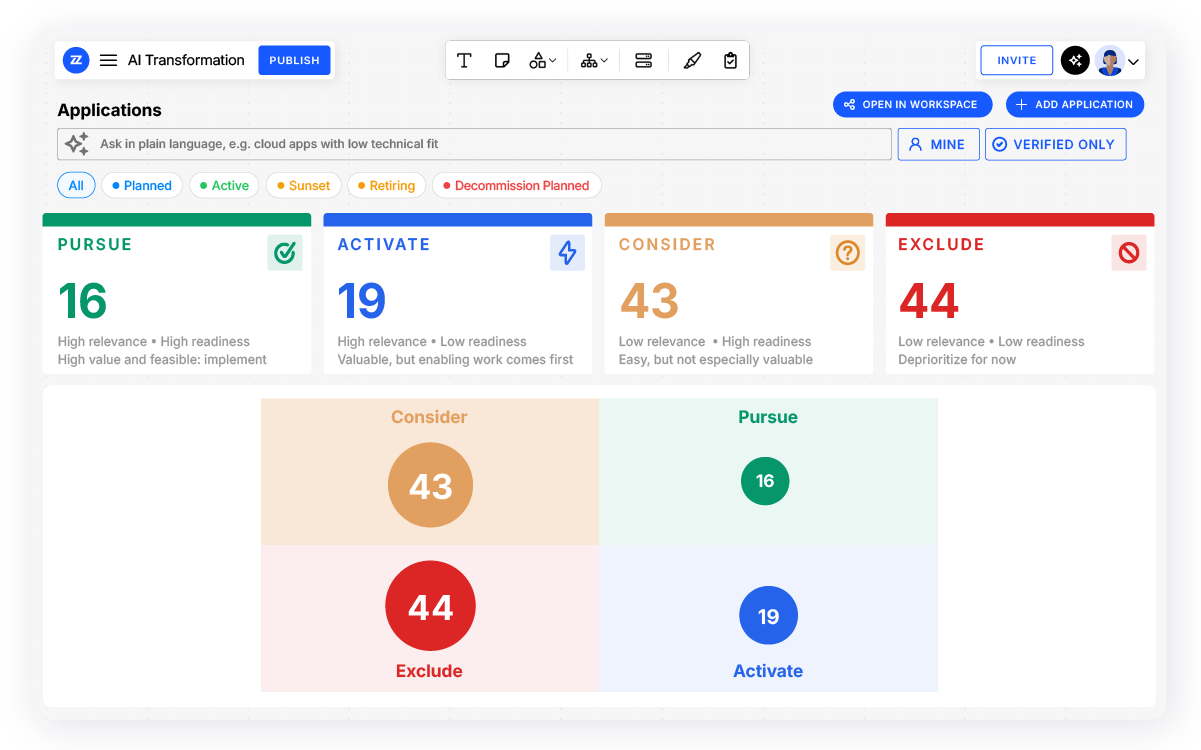Click 'High value and feasible: implement' text
This screenshot has width=1201, height=750.
coord(162,360)
